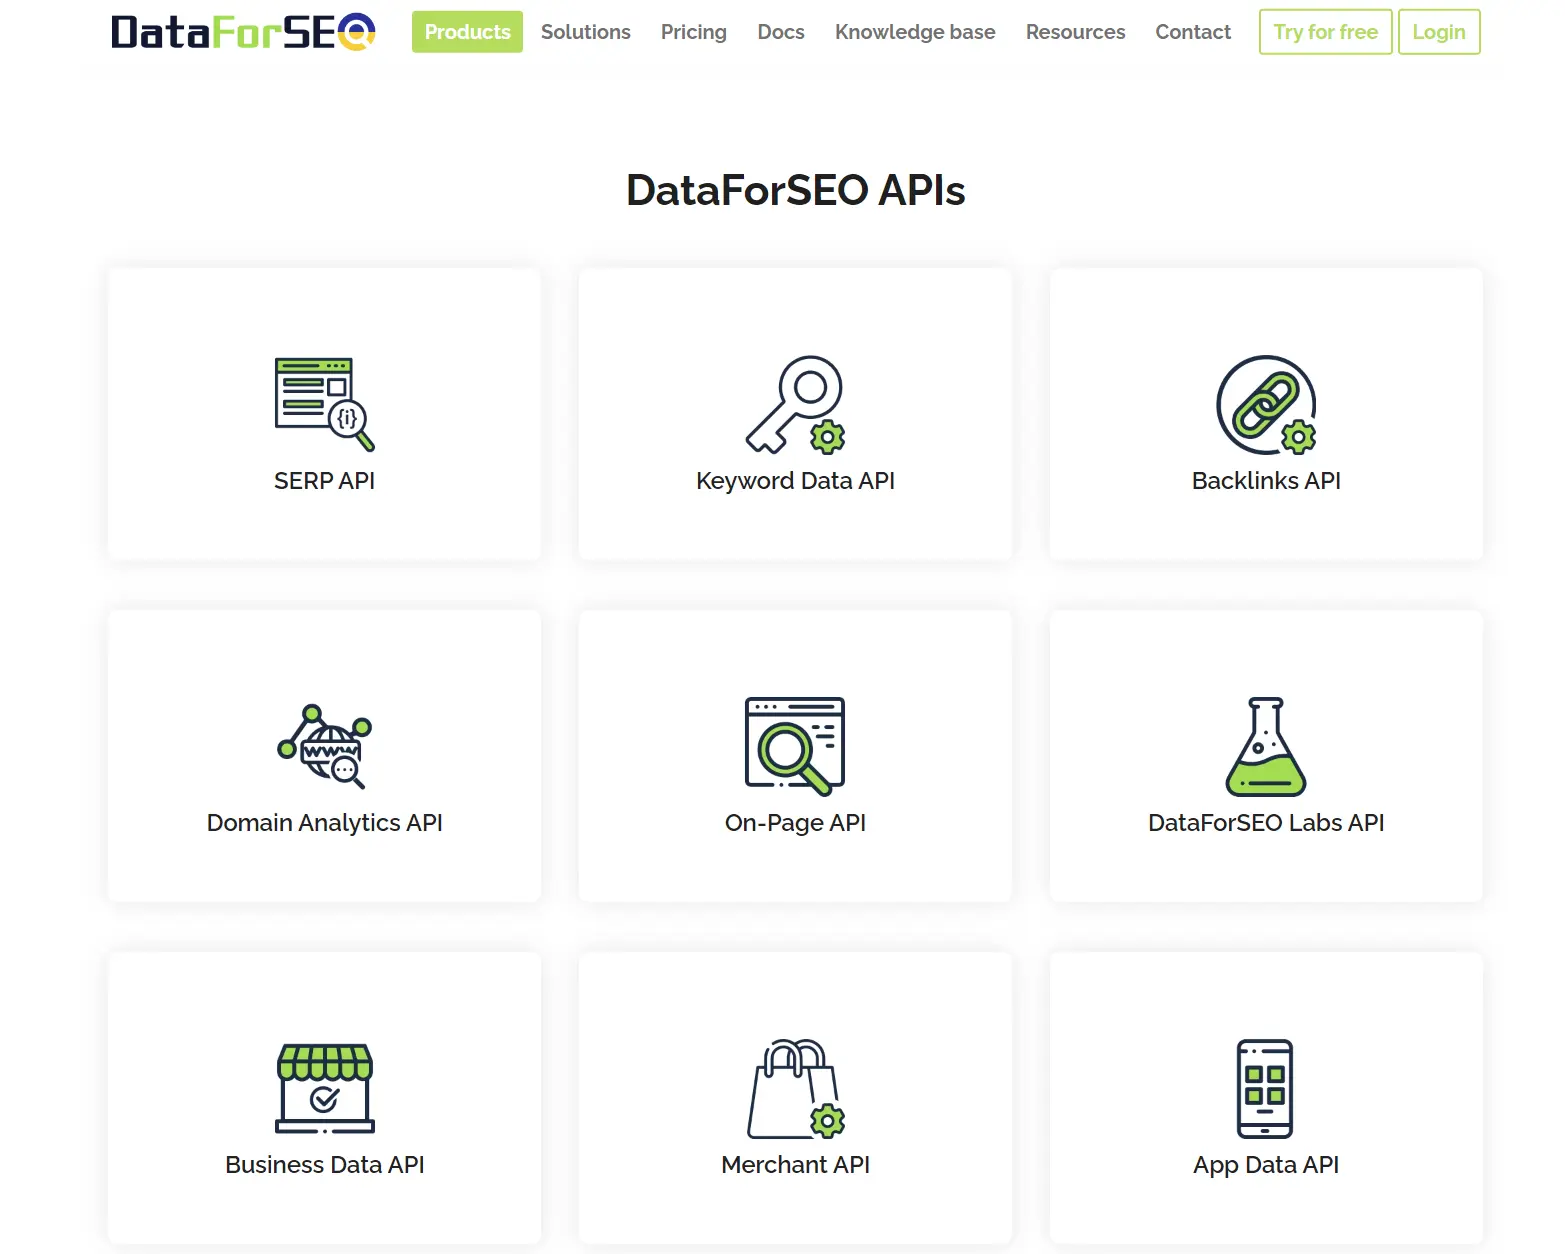Open the On-Page API link text
This screenshot has width=1565, height=1254.
pyautogui.click(x=795, y=823)
